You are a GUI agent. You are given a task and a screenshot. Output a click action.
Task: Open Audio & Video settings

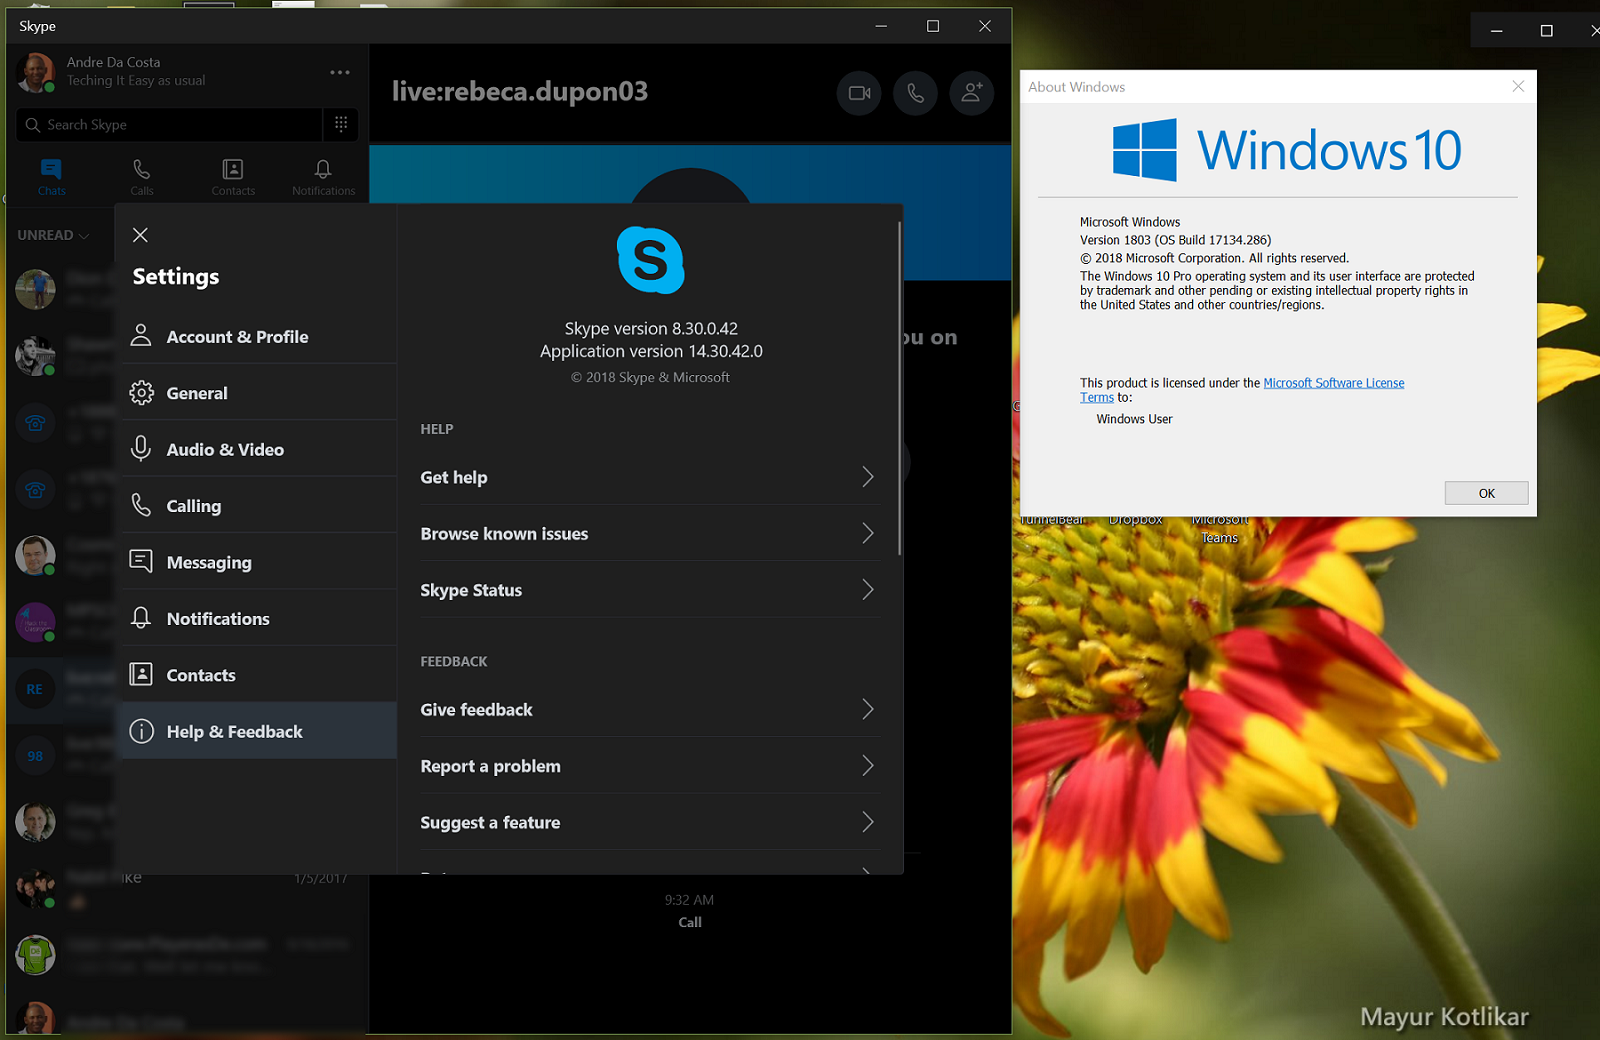pos(257,449)
